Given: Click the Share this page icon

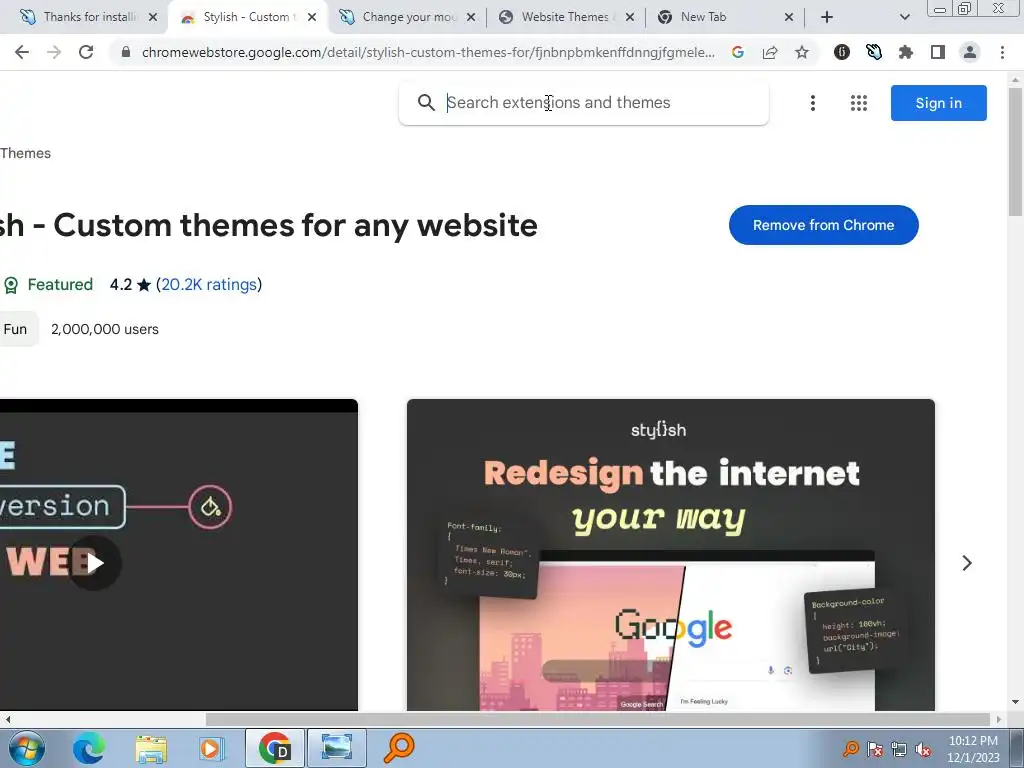Looking at the screenshot, I should 770,52.
